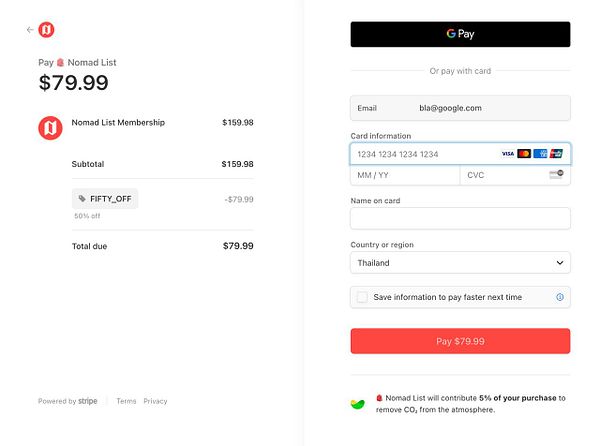Click the Name on card field
The height and width of the screenshot is (446, 600).
tap(460, 218)
